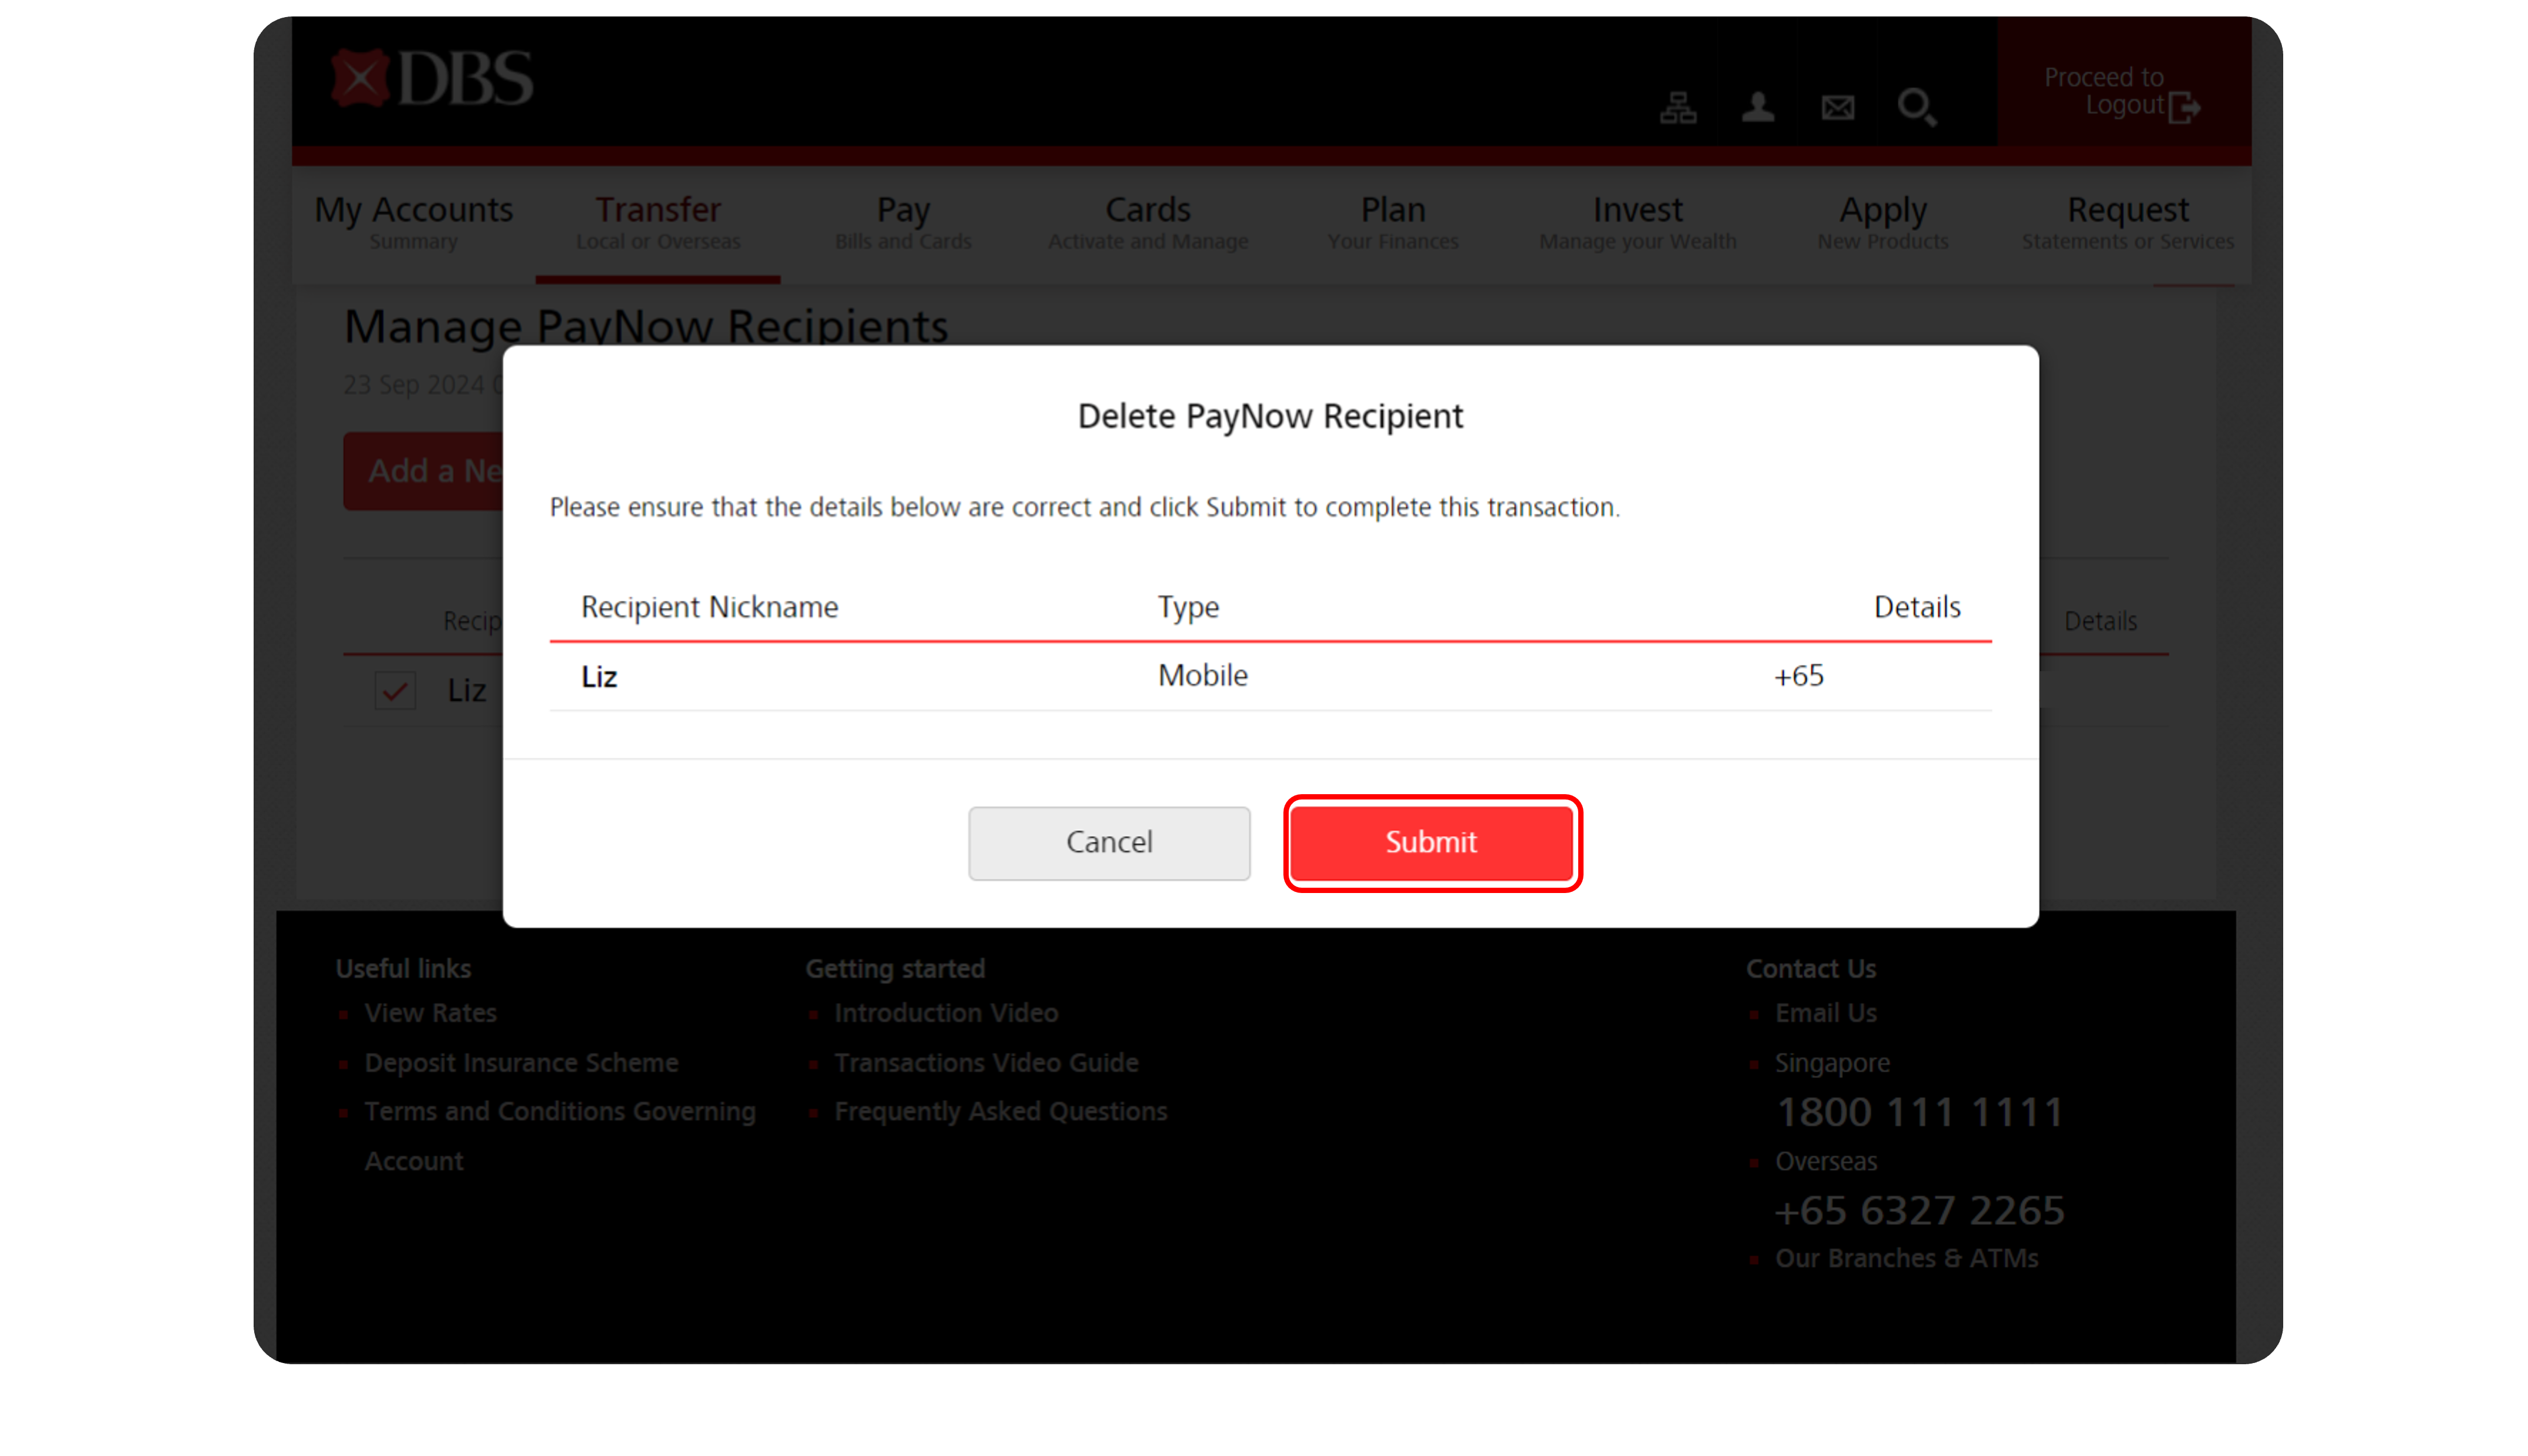2528x1456 pixels.
Task: Click Mobile type cell in dialog
Action: point(1202,676)
